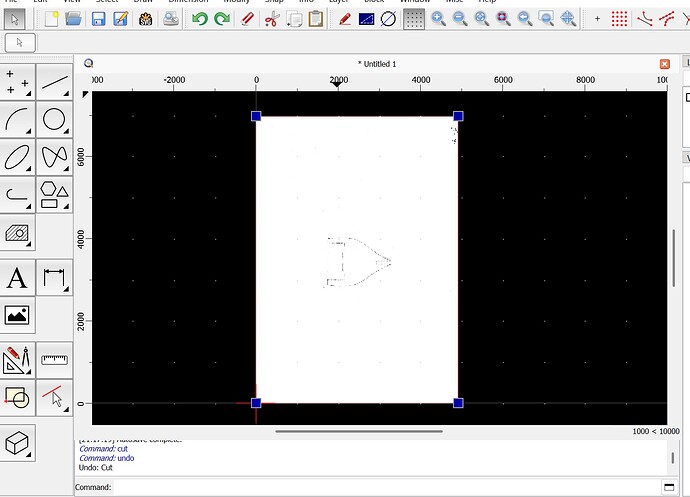Save the current drawing
Image resolution: width=690 pixels, height=497 pixels.
point(98,19)
